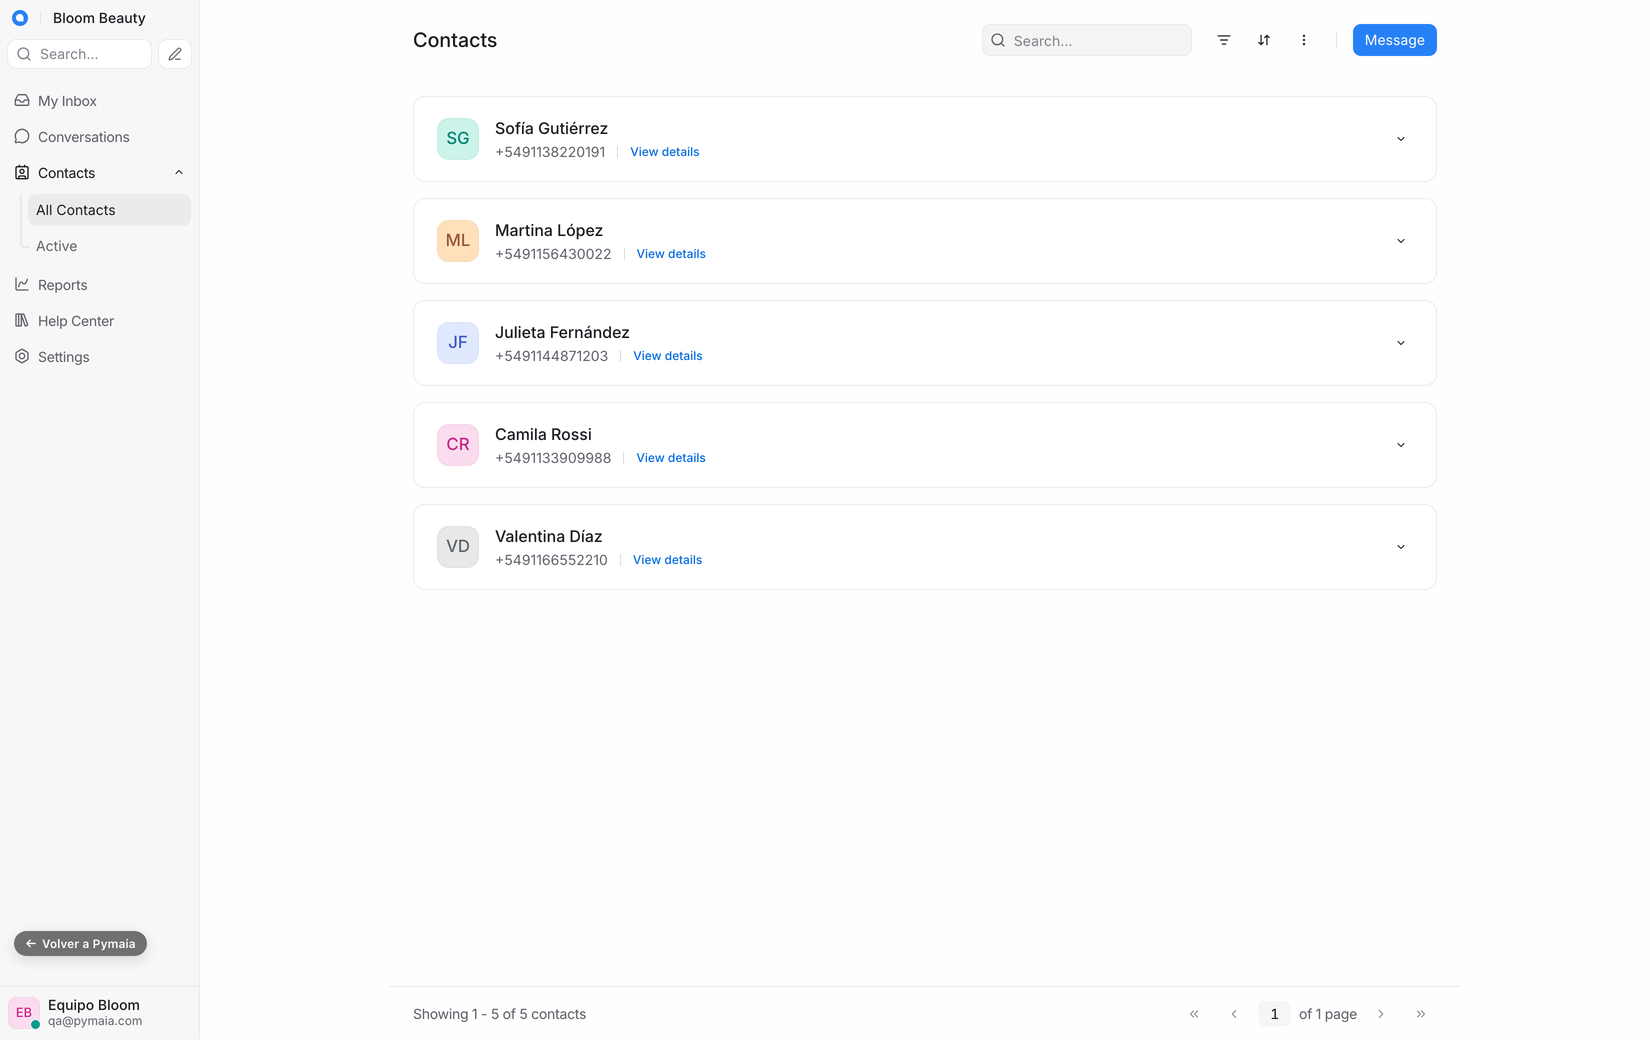This screenshot has height=1040, width=1650.
Task: Open the more options three-dot menu
Action: [x=1304, y=40]
